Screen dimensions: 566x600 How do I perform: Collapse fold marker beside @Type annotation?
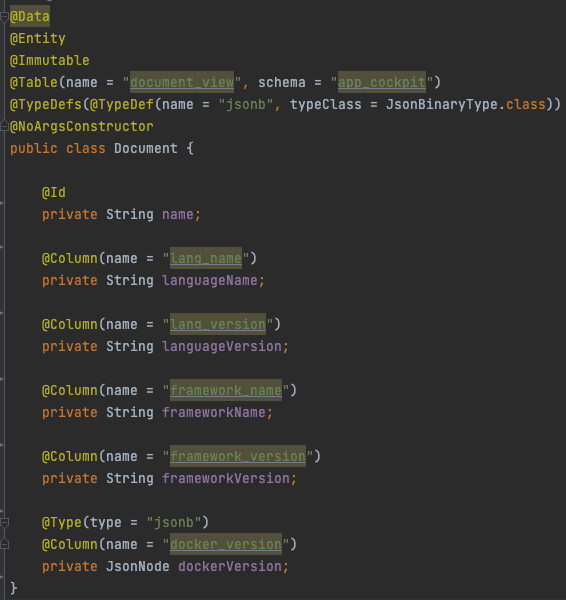click(x=4, y=522)
